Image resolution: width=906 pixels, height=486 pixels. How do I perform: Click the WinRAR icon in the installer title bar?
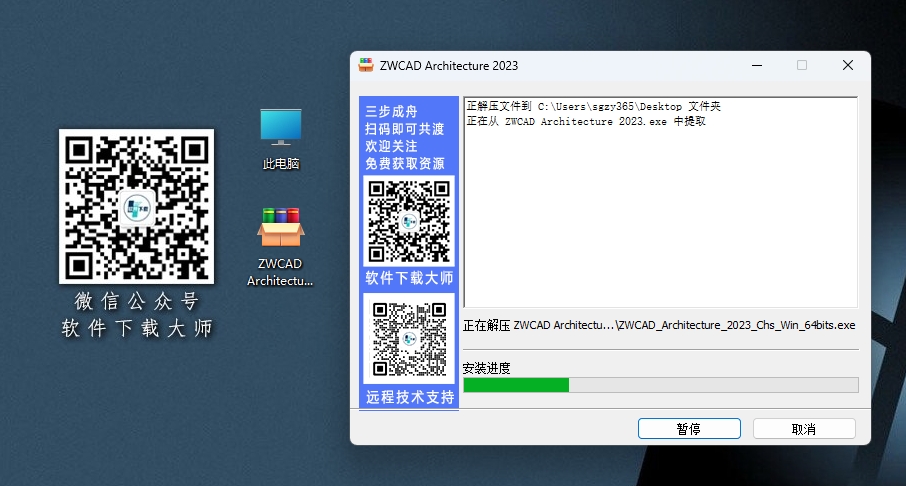[x=366, y=65]
